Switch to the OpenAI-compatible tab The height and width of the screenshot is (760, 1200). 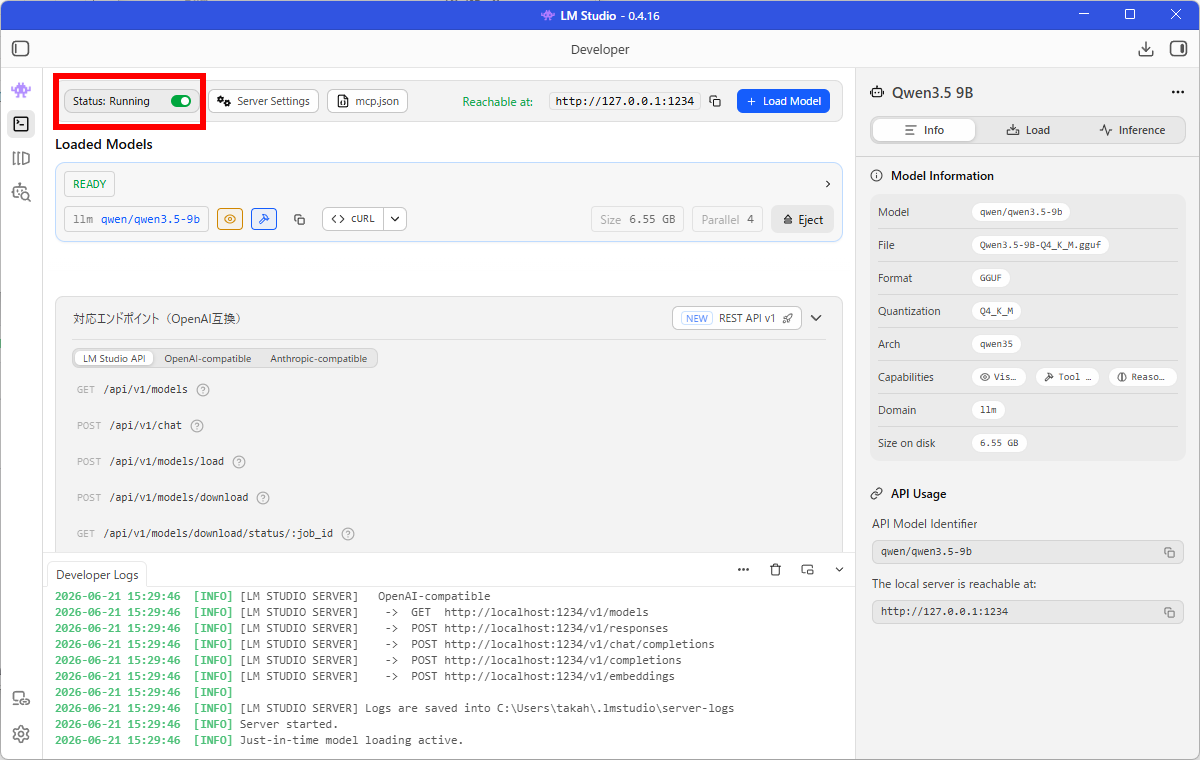click(x=208, y=358)
